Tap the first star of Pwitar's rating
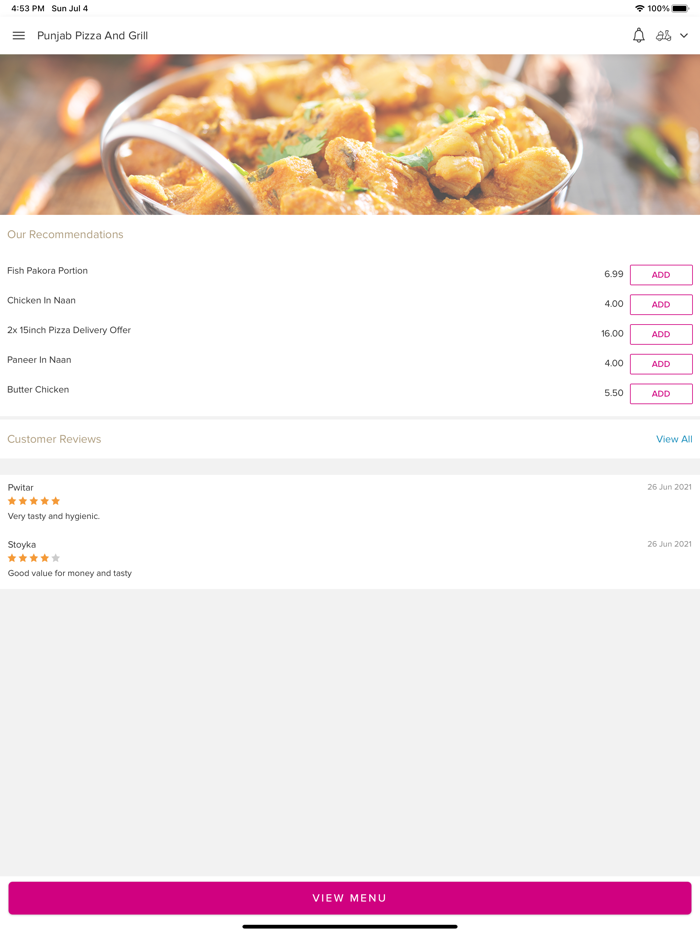The image size is (700, 934). coord(10,501)
